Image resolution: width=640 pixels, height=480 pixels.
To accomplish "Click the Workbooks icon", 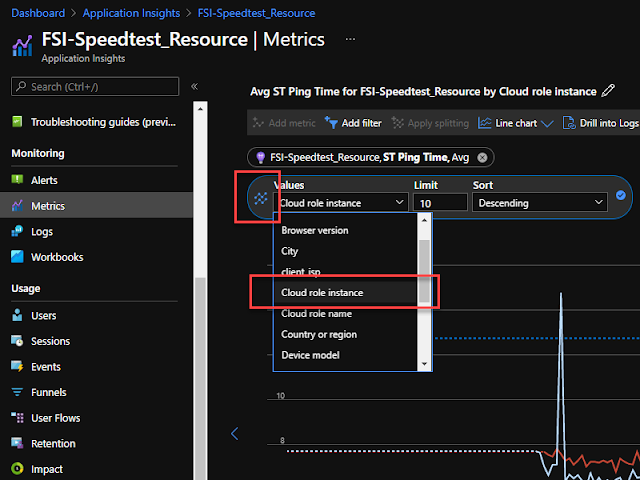I will 18,257.
